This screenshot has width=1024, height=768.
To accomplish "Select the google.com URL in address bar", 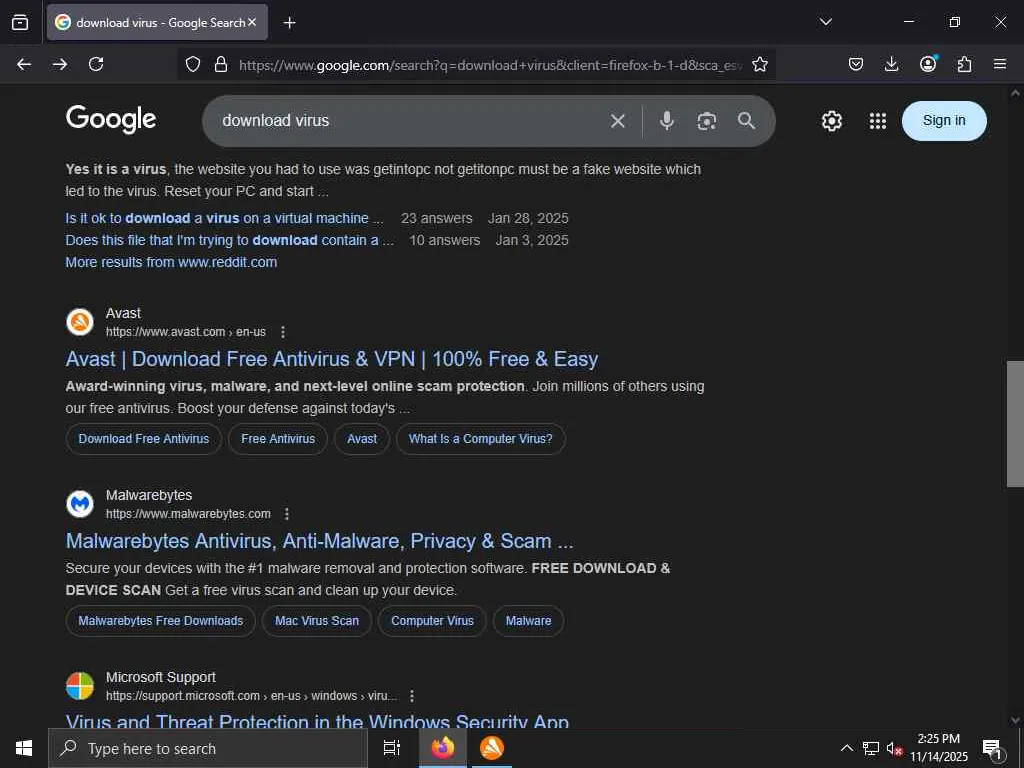I will (x=490, y=65).
